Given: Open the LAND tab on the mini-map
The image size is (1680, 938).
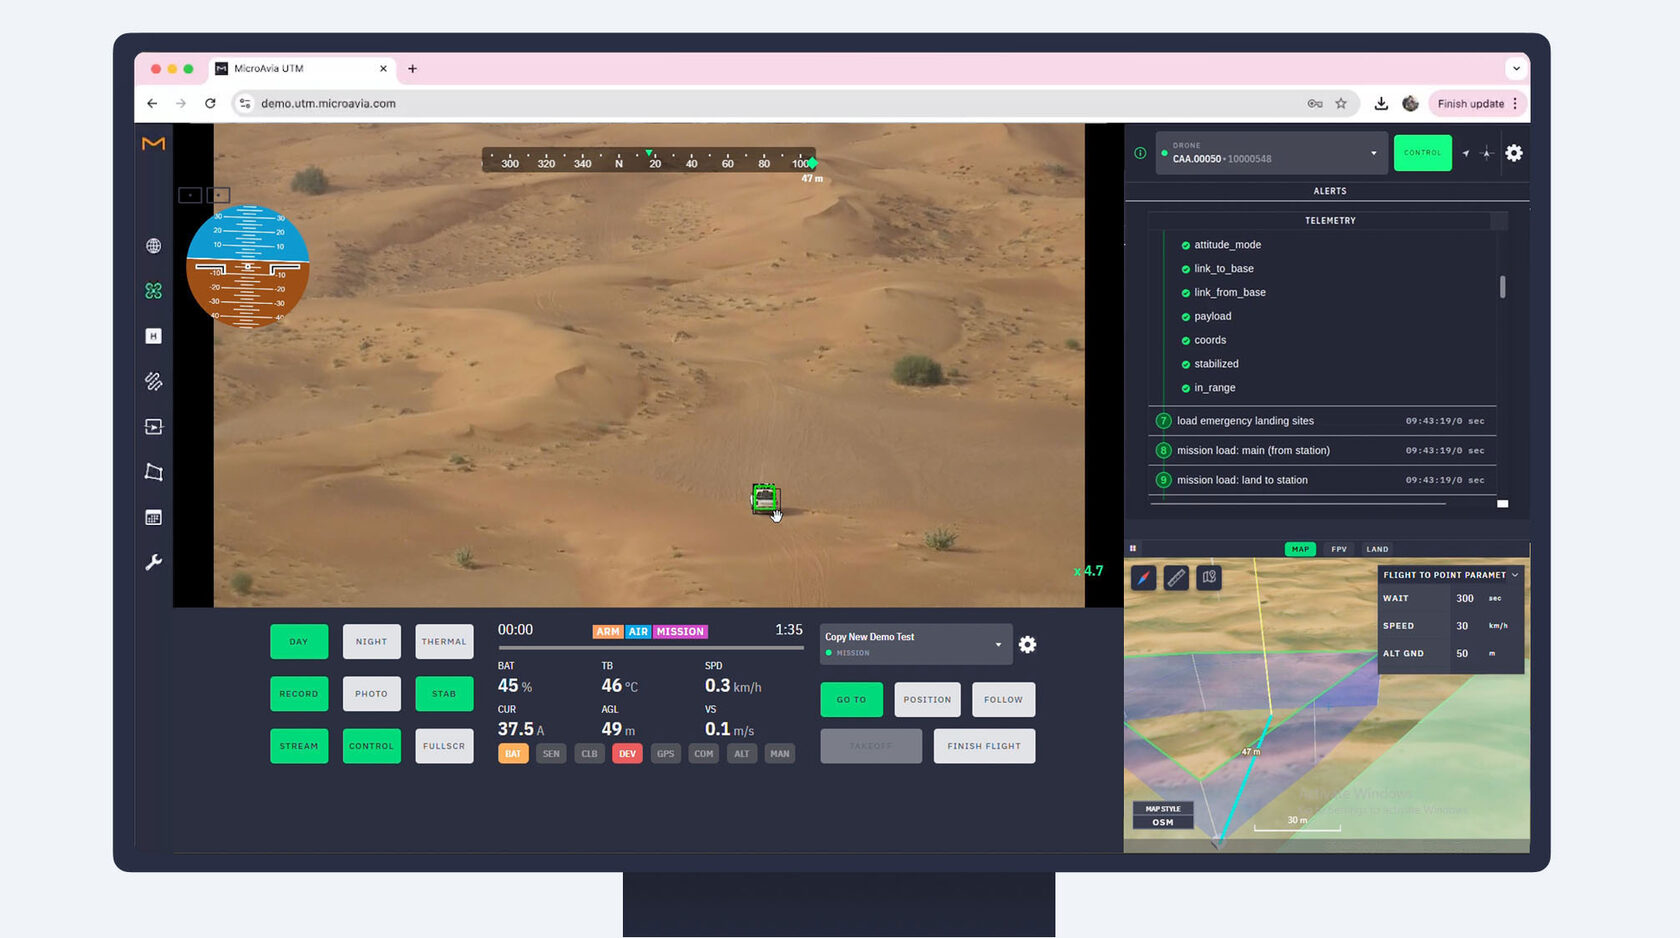Looking at the screenshot, I should (x=1377, y=549).
